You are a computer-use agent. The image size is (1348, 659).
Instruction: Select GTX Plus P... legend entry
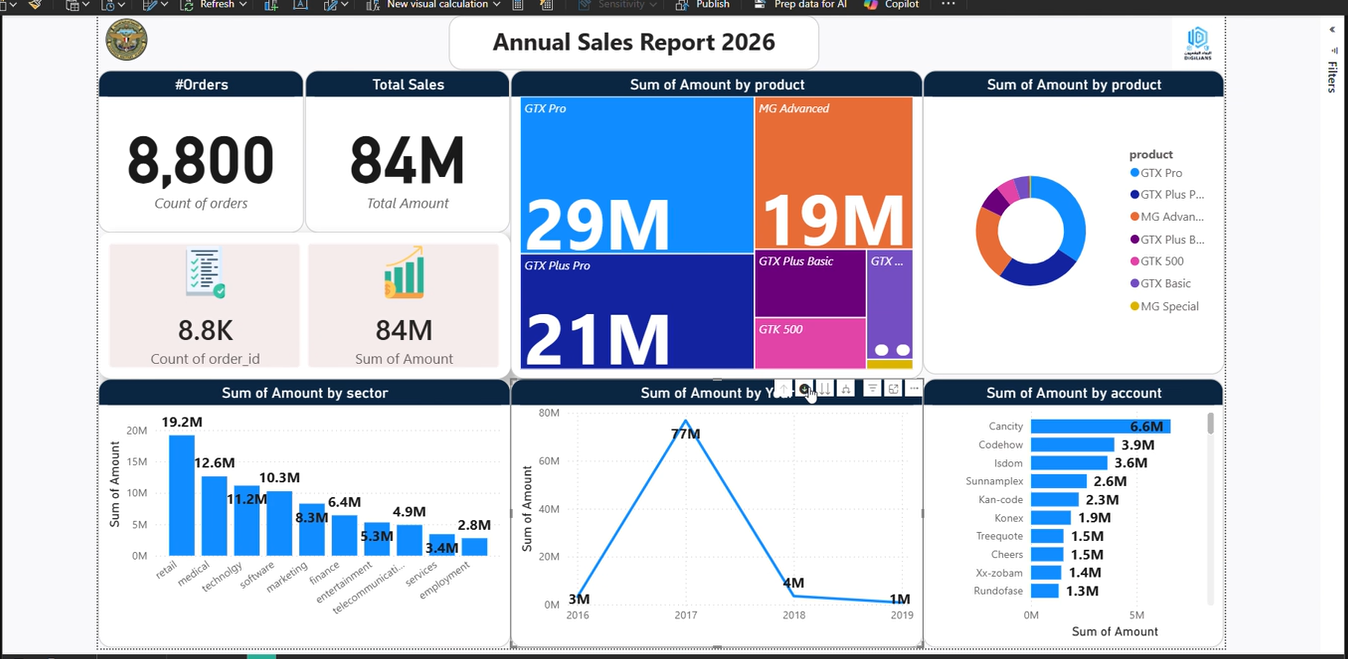pos(1167,195)
